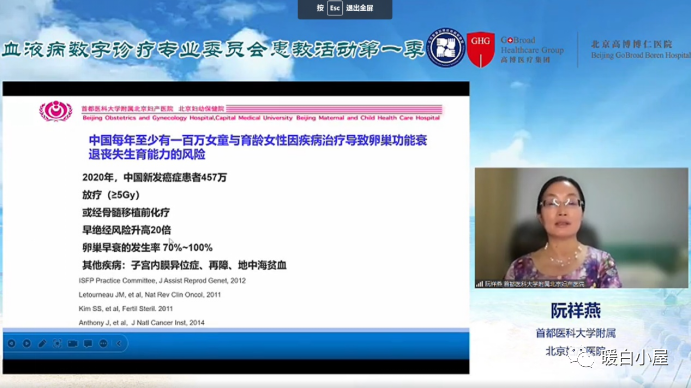Click the Beijing GoBroad Boren Hospital text
The height and width of the screenshot is (388, 691).
pos(641,56)
